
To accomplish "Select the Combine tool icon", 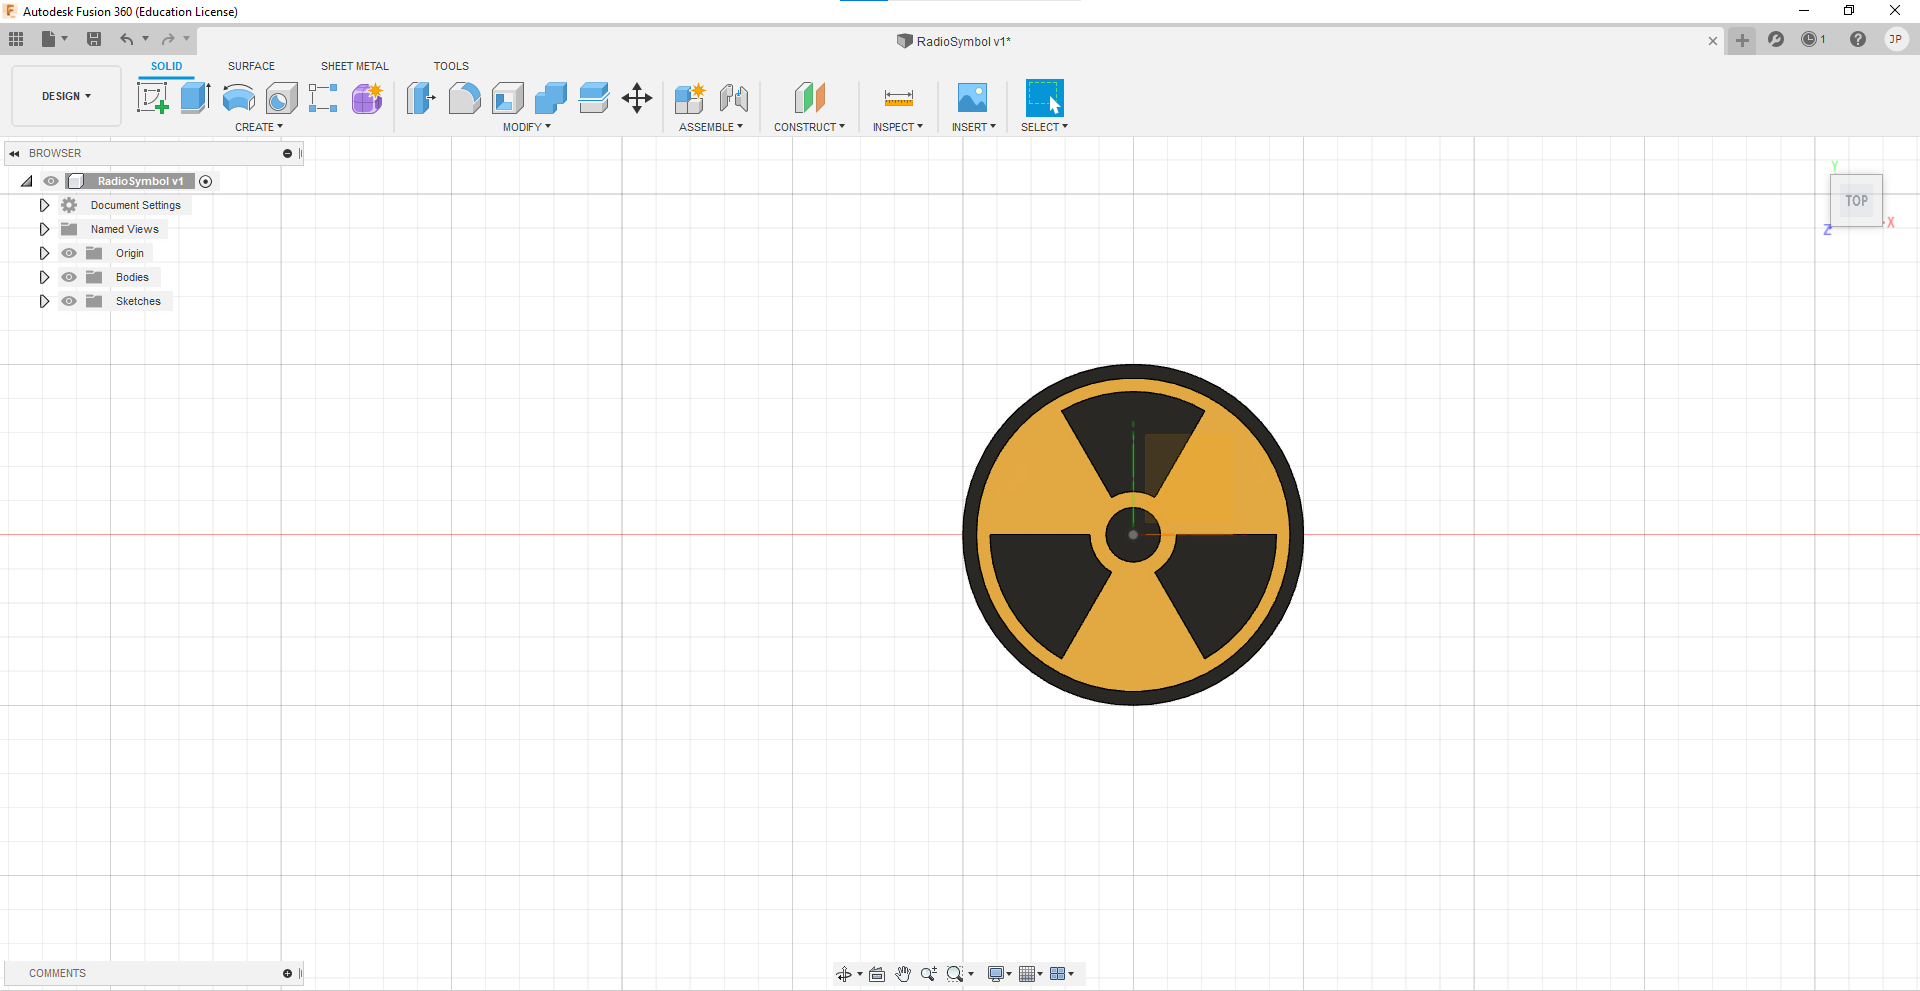I will tap(551, 98).
